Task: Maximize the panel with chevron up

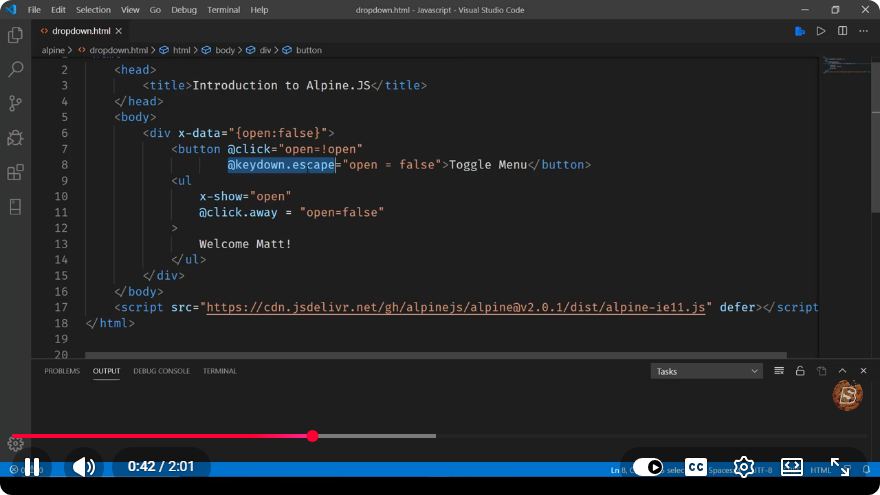Action: [842, 371]
